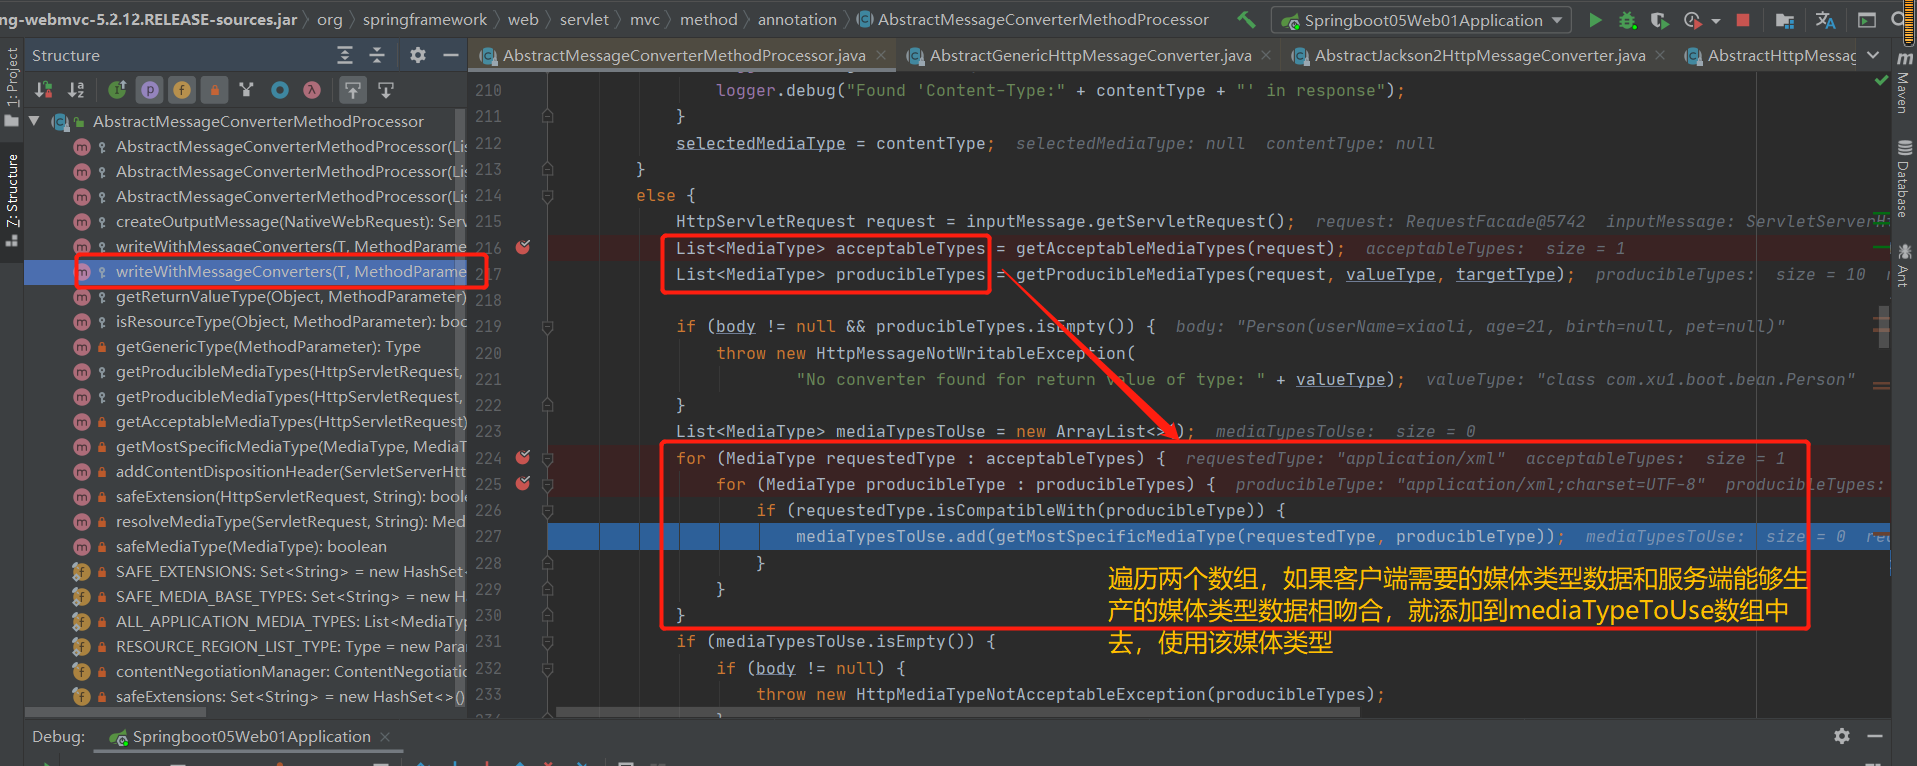This screenshot has height=766, width=1917.
Task: Open the Database tool window
Action: coord(1904,179)
